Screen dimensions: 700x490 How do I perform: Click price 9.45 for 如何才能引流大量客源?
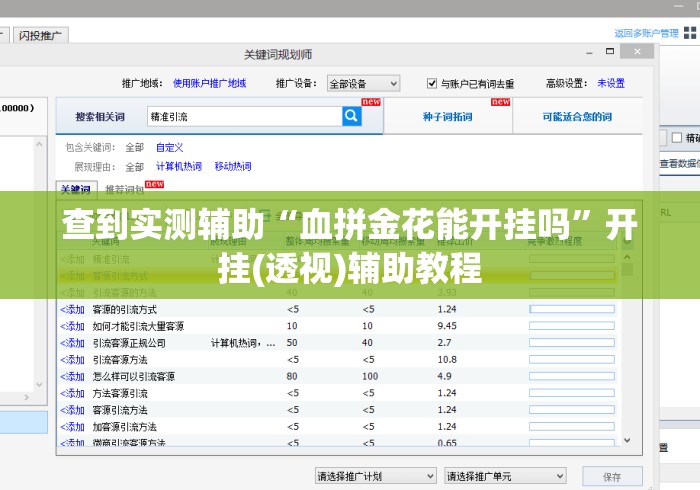tap(447, 326)
